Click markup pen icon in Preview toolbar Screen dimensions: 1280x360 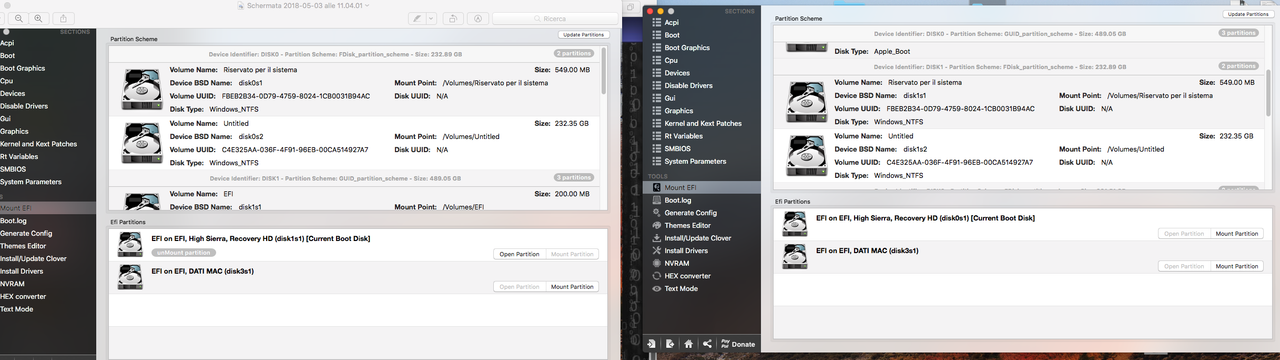pos(417,18)
